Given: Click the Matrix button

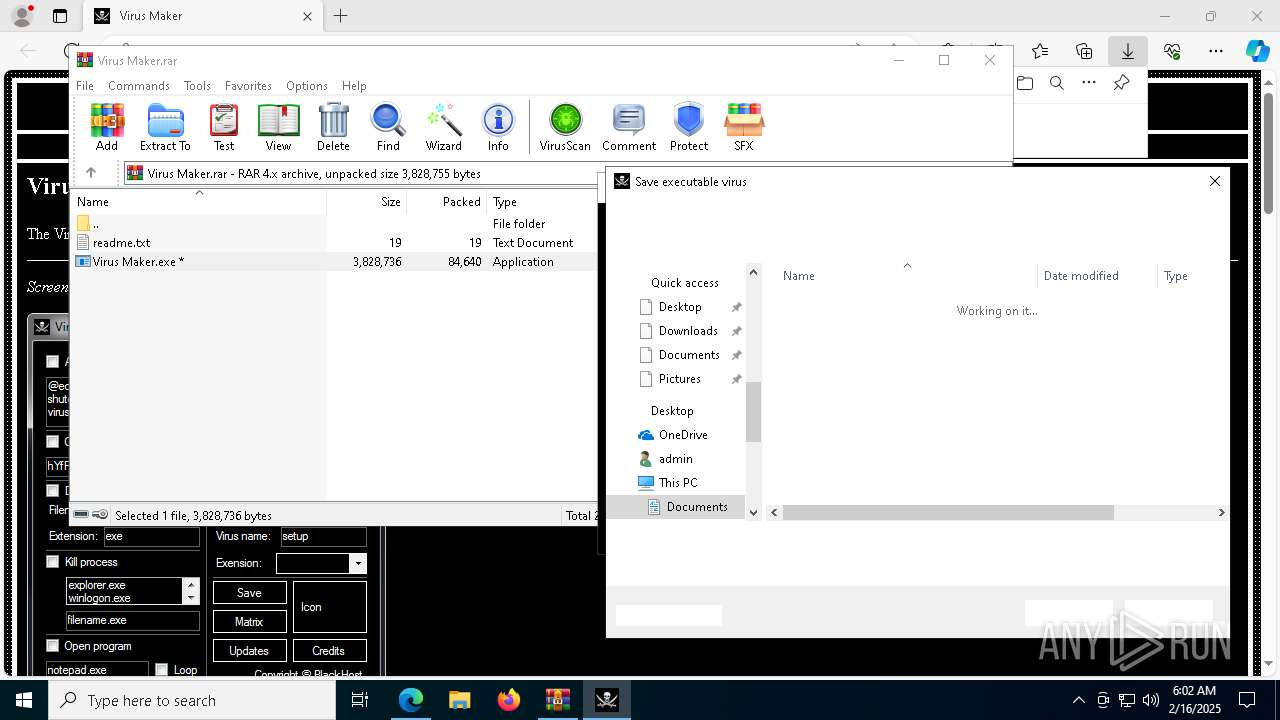Looking at the screenshot, I should [x=249, y=622].
